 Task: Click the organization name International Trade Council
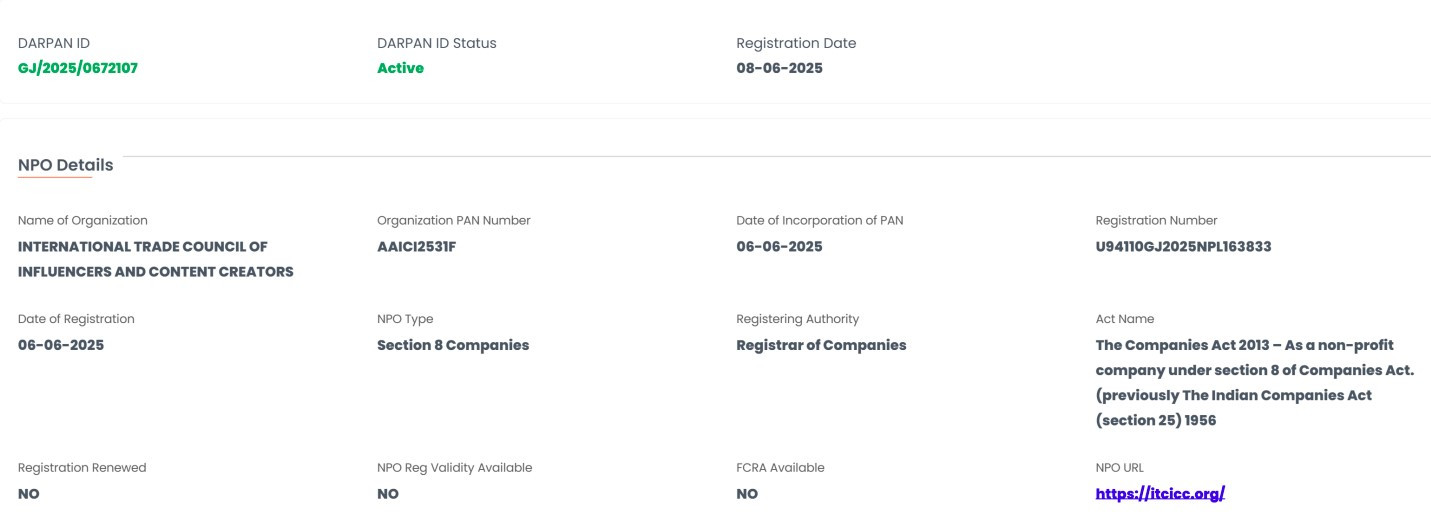143,246
